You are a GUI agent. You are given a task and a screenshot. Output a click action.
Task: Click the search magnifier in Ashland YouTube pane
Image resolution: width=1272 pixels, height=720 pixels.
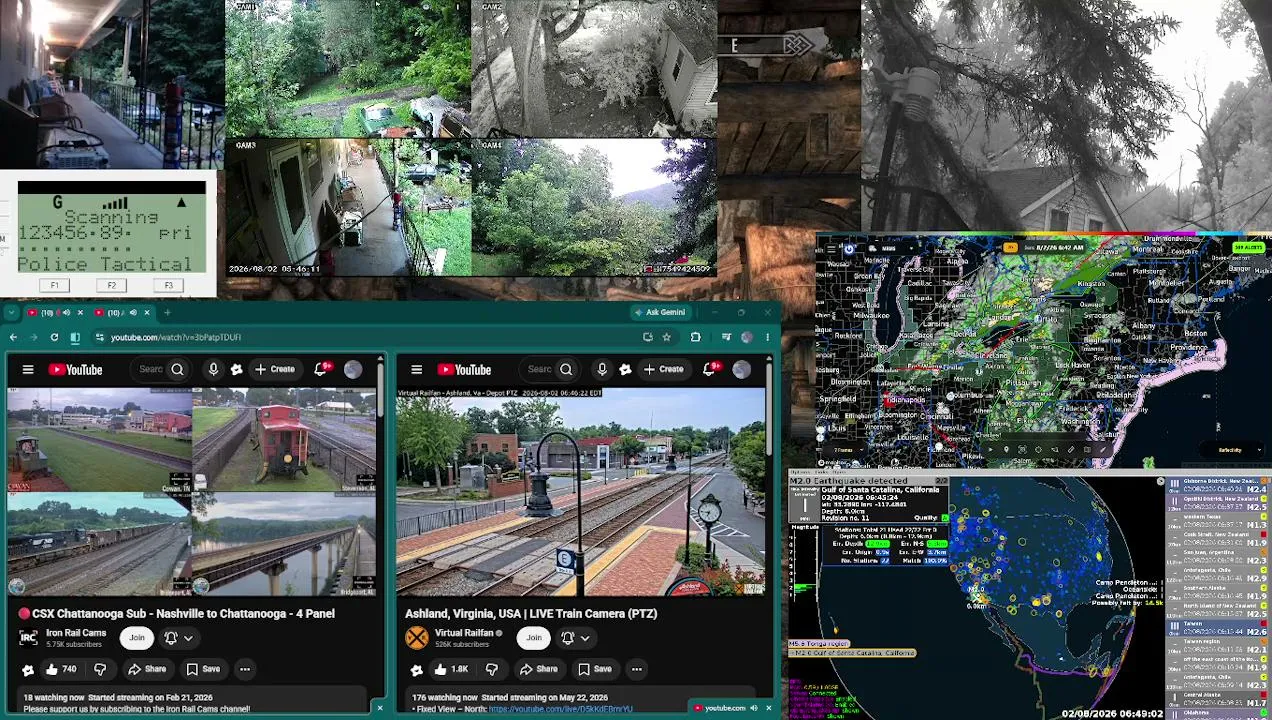(566, 370)
